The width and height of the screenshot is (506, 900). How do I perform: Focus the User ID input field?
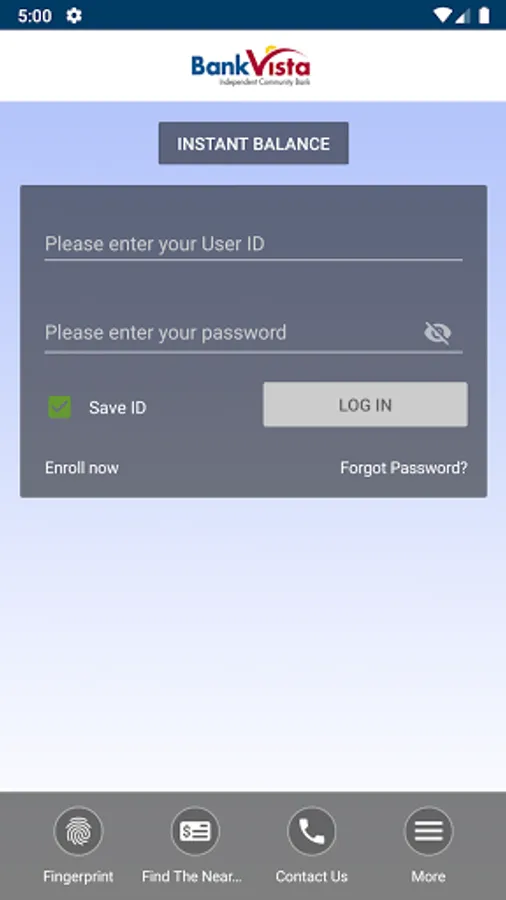(254, 245)
